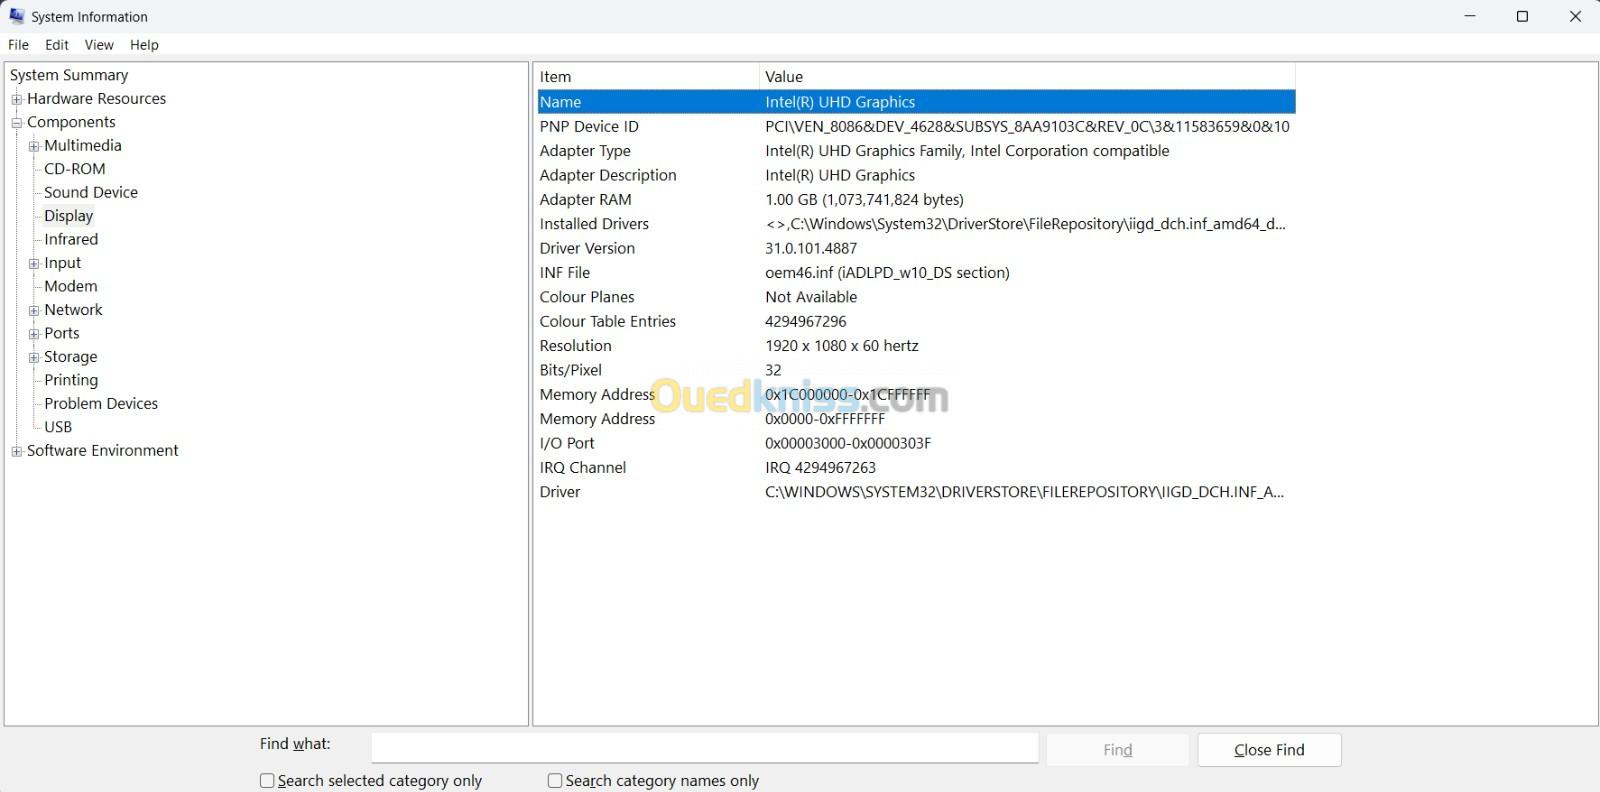Image resolution: width=1600 pixels, height=792 pixels.
Task: Enable Search category names only checkbox
Action: [555, 781]
